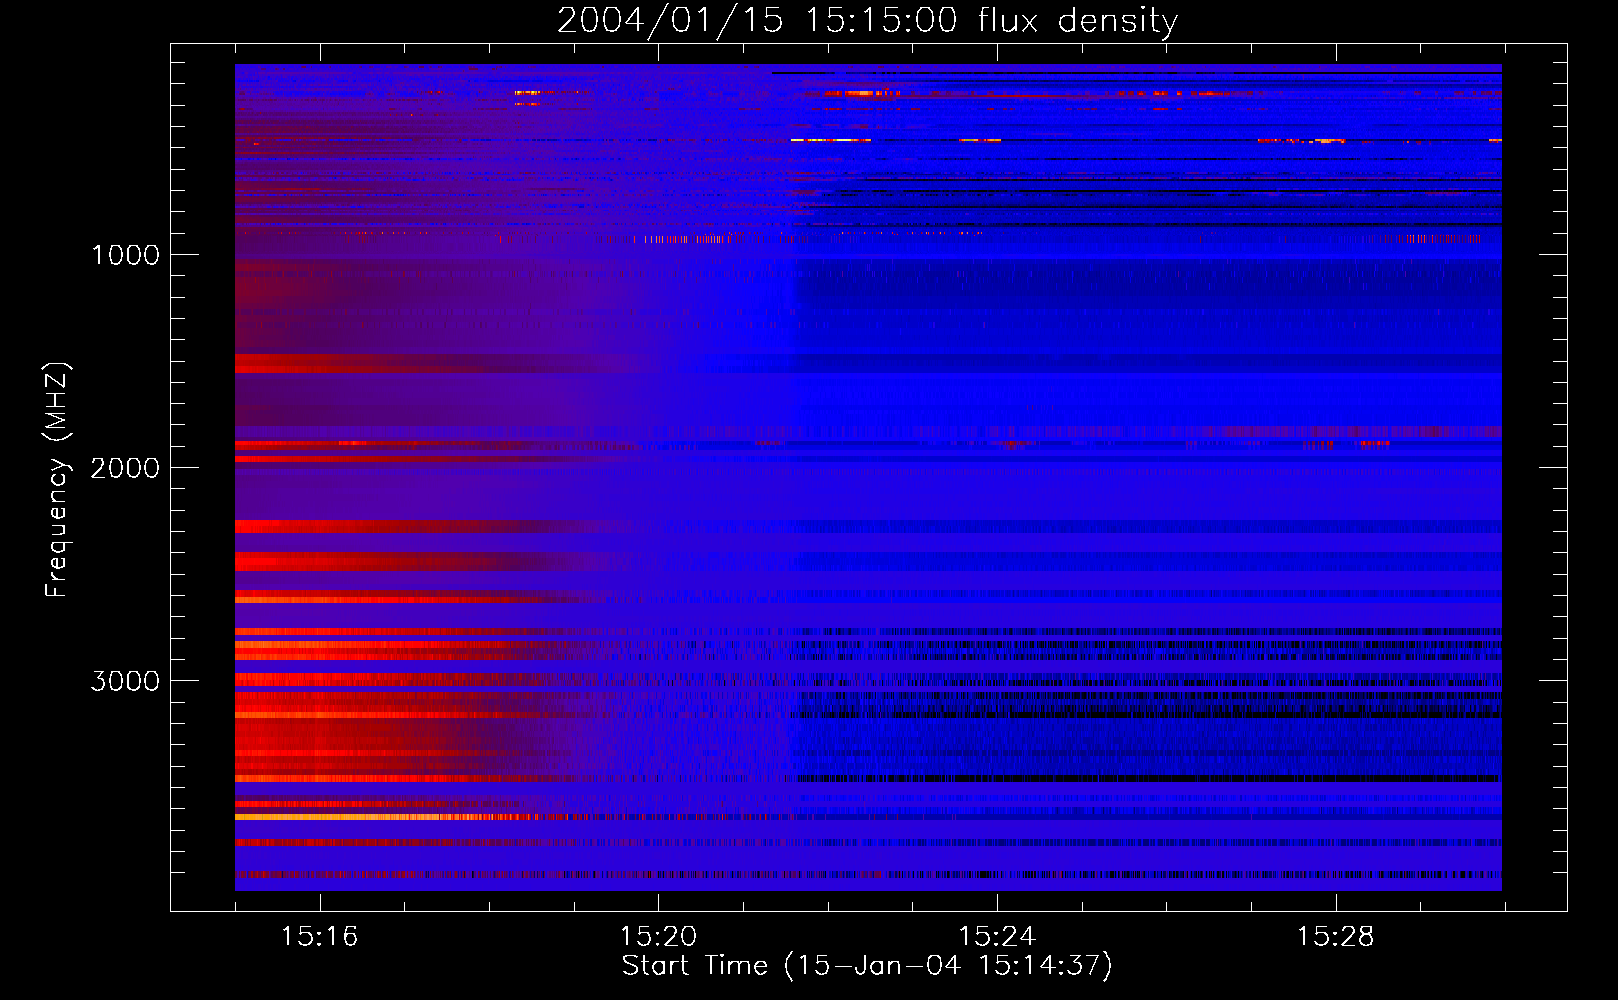The width and height of the screenshot is (1618, 1000).
Task: Click the 3000 frequency tick label
Action: click(125, 681)
